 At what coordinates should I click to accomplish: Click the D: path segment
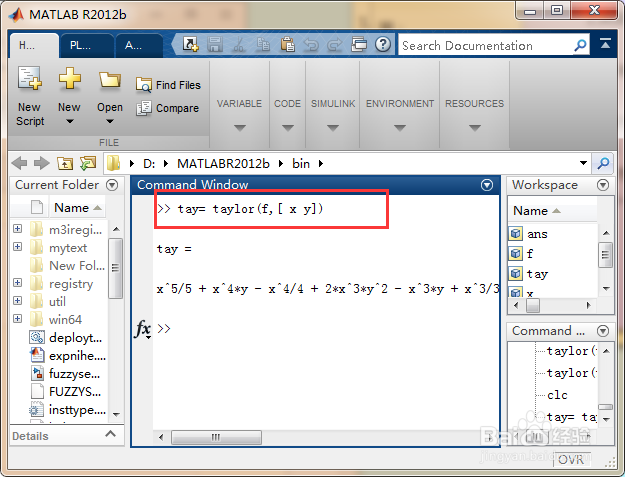[149, 163]
